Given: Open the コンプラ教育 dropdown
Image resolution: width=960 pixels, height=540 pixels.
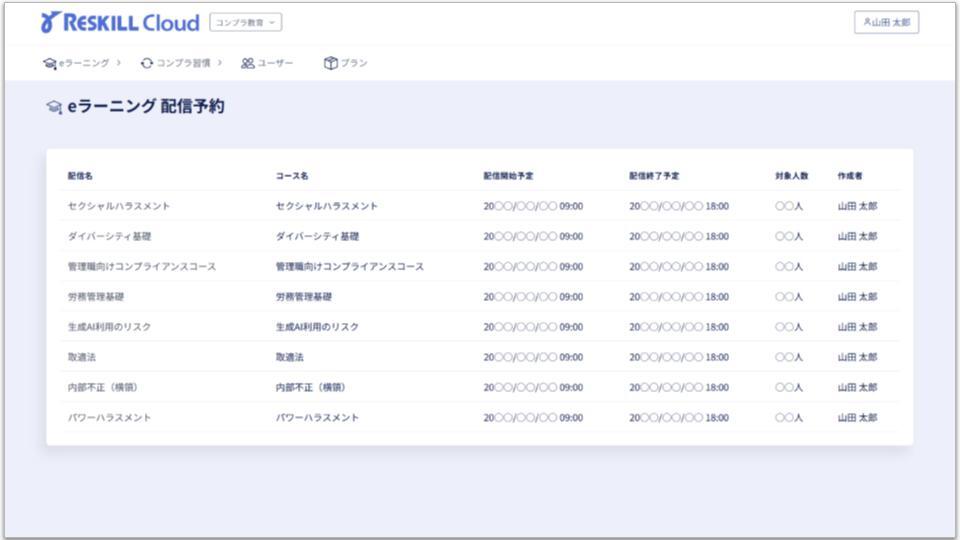Looking at the screenshot, I should [x=246, y=23].
